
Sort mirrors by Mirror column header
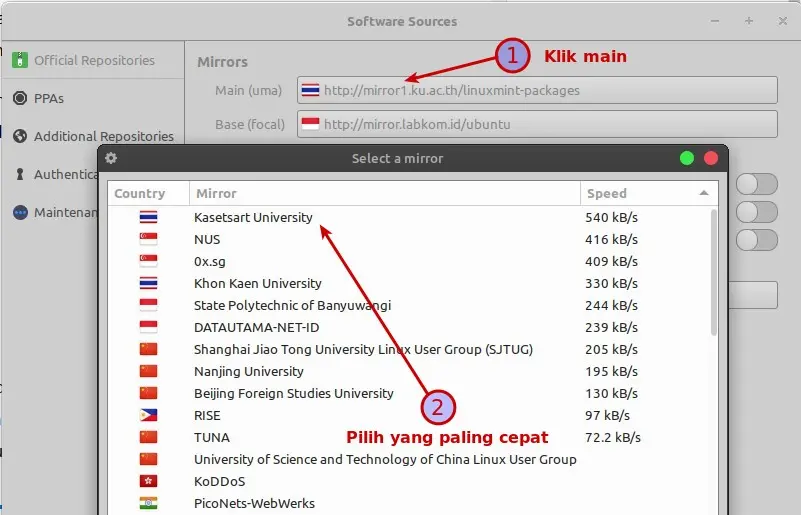(385, 194)
